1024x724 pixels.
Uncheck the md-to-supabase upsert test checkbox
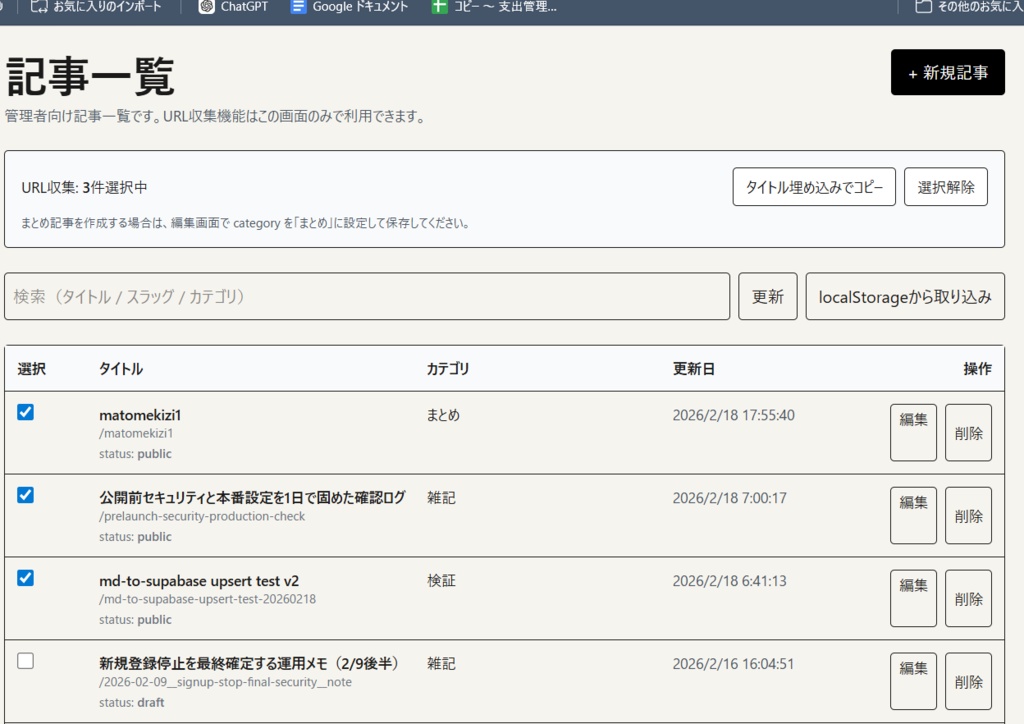pos(25,577)
